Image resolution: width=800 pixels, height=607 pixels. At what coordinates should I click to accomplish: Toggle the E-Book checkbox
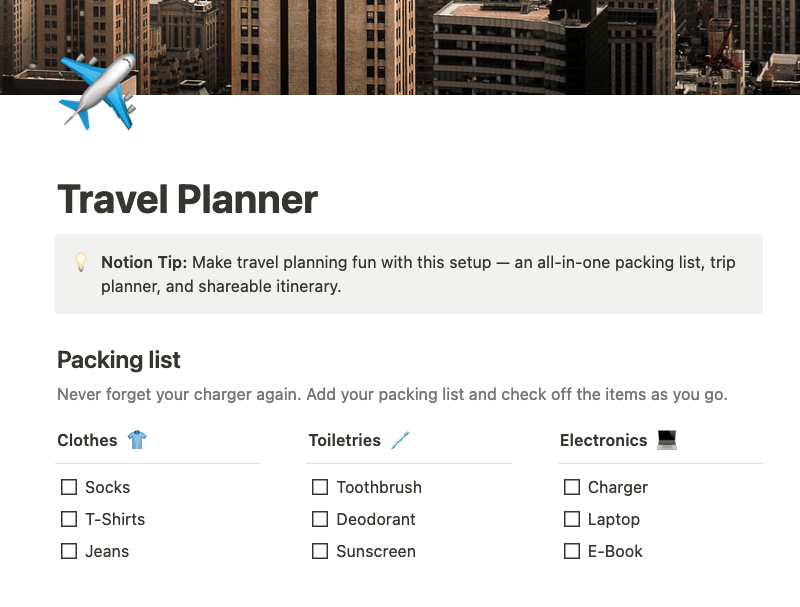click(x=572, y=551)
